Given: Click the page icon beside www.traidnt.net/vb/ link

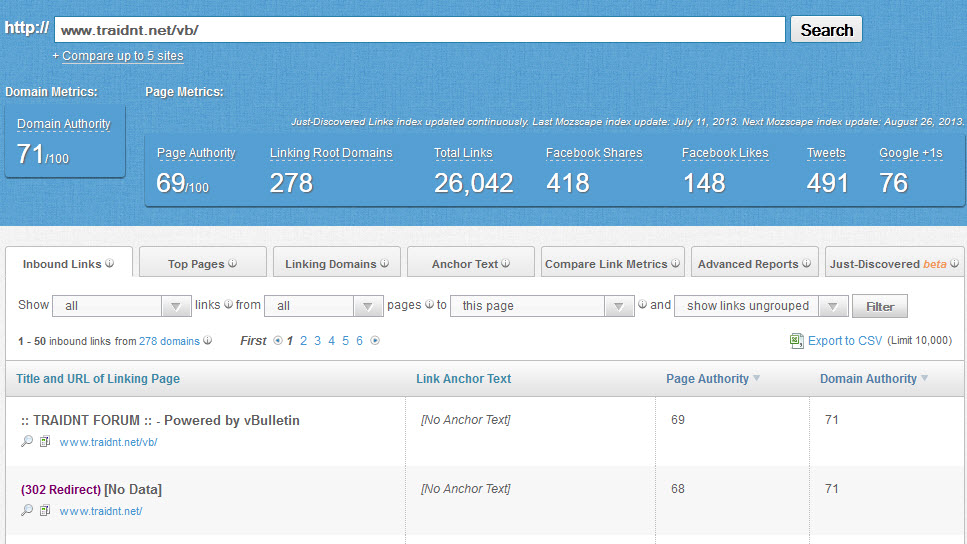Looking at the screenshot, I should 44,441.
